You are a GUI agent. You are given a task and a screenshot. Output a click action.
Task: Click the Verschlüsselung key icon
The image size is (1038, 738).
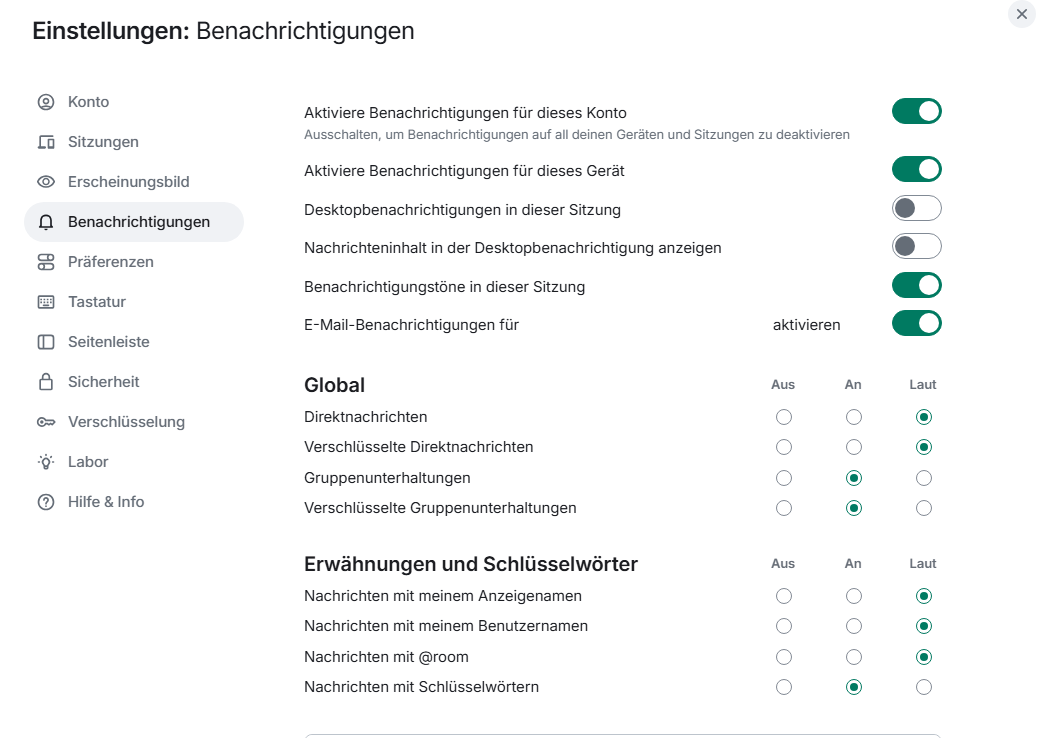(x=46, y=422)
